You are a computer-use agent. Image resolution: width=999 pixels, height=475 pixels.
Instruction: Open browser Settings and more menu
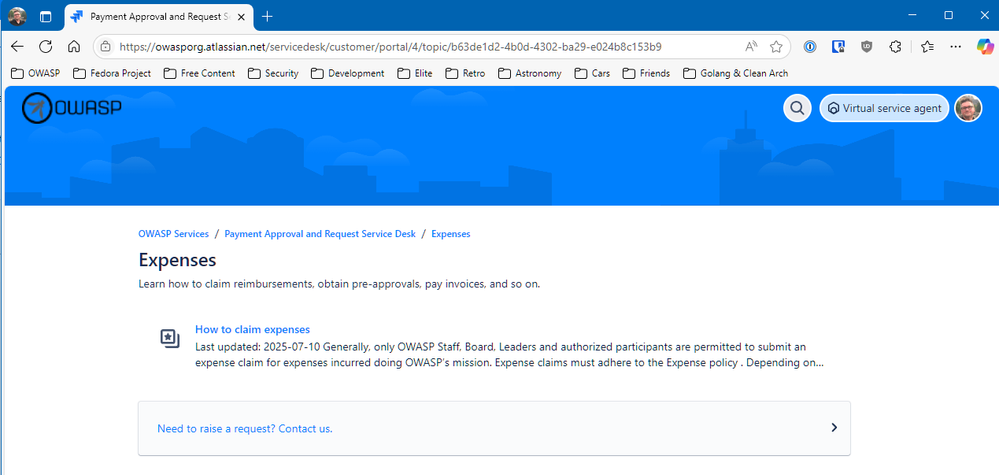[x=956, y=46]
